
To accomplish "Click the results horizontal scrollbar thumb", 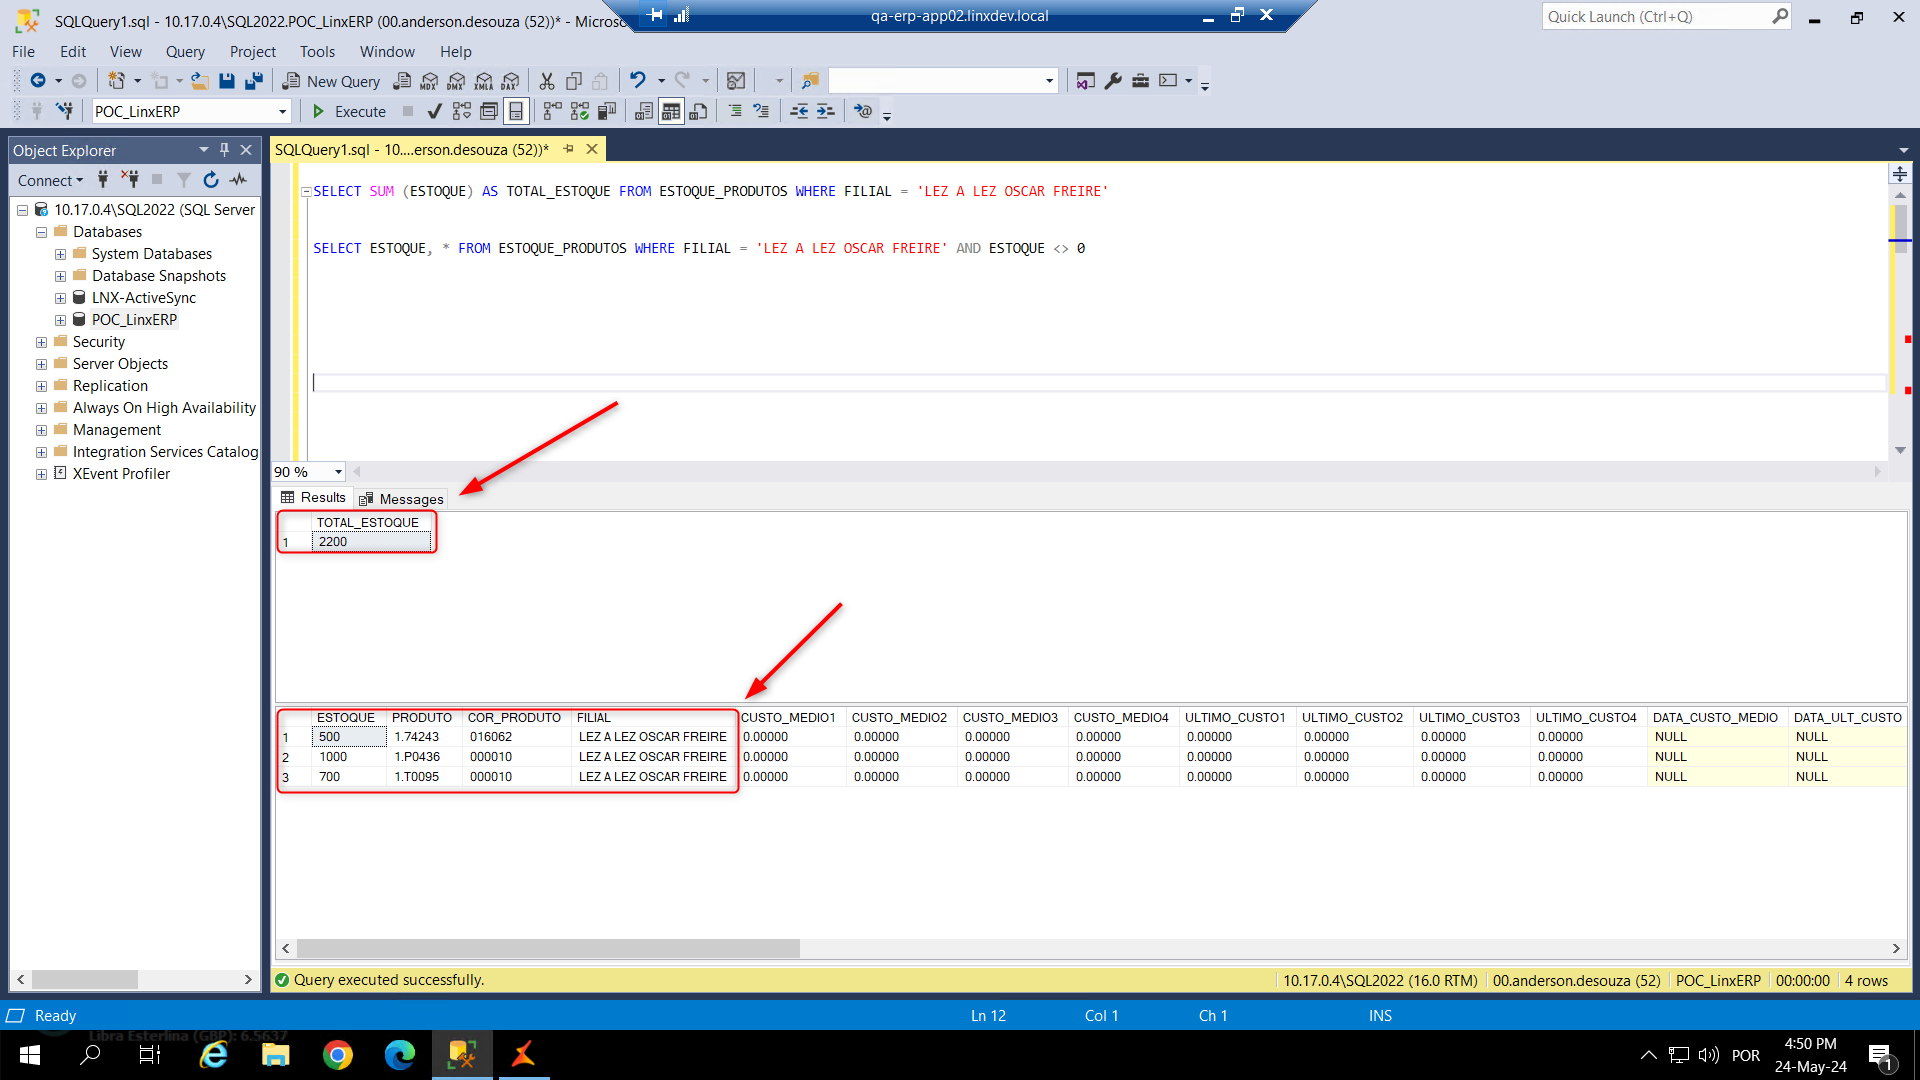I will click(x=548, y=948).
